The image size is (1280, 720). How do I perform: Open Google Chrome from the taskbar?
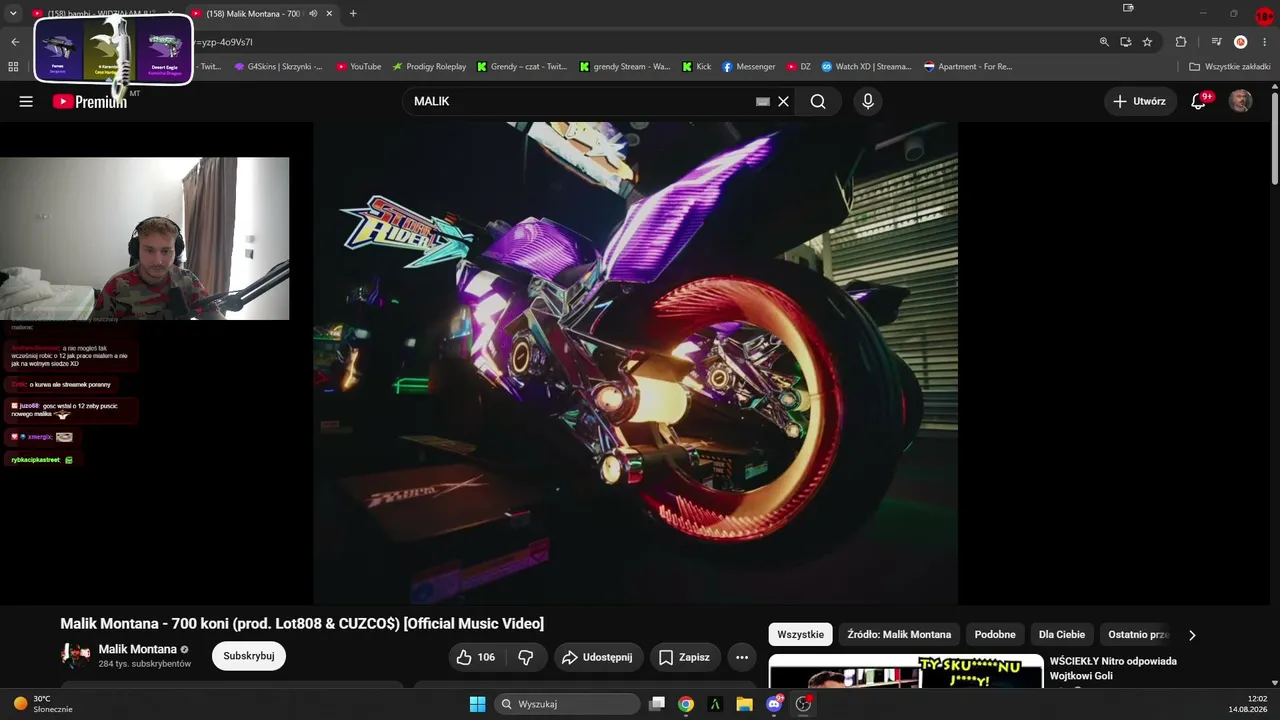click(686, 704)
